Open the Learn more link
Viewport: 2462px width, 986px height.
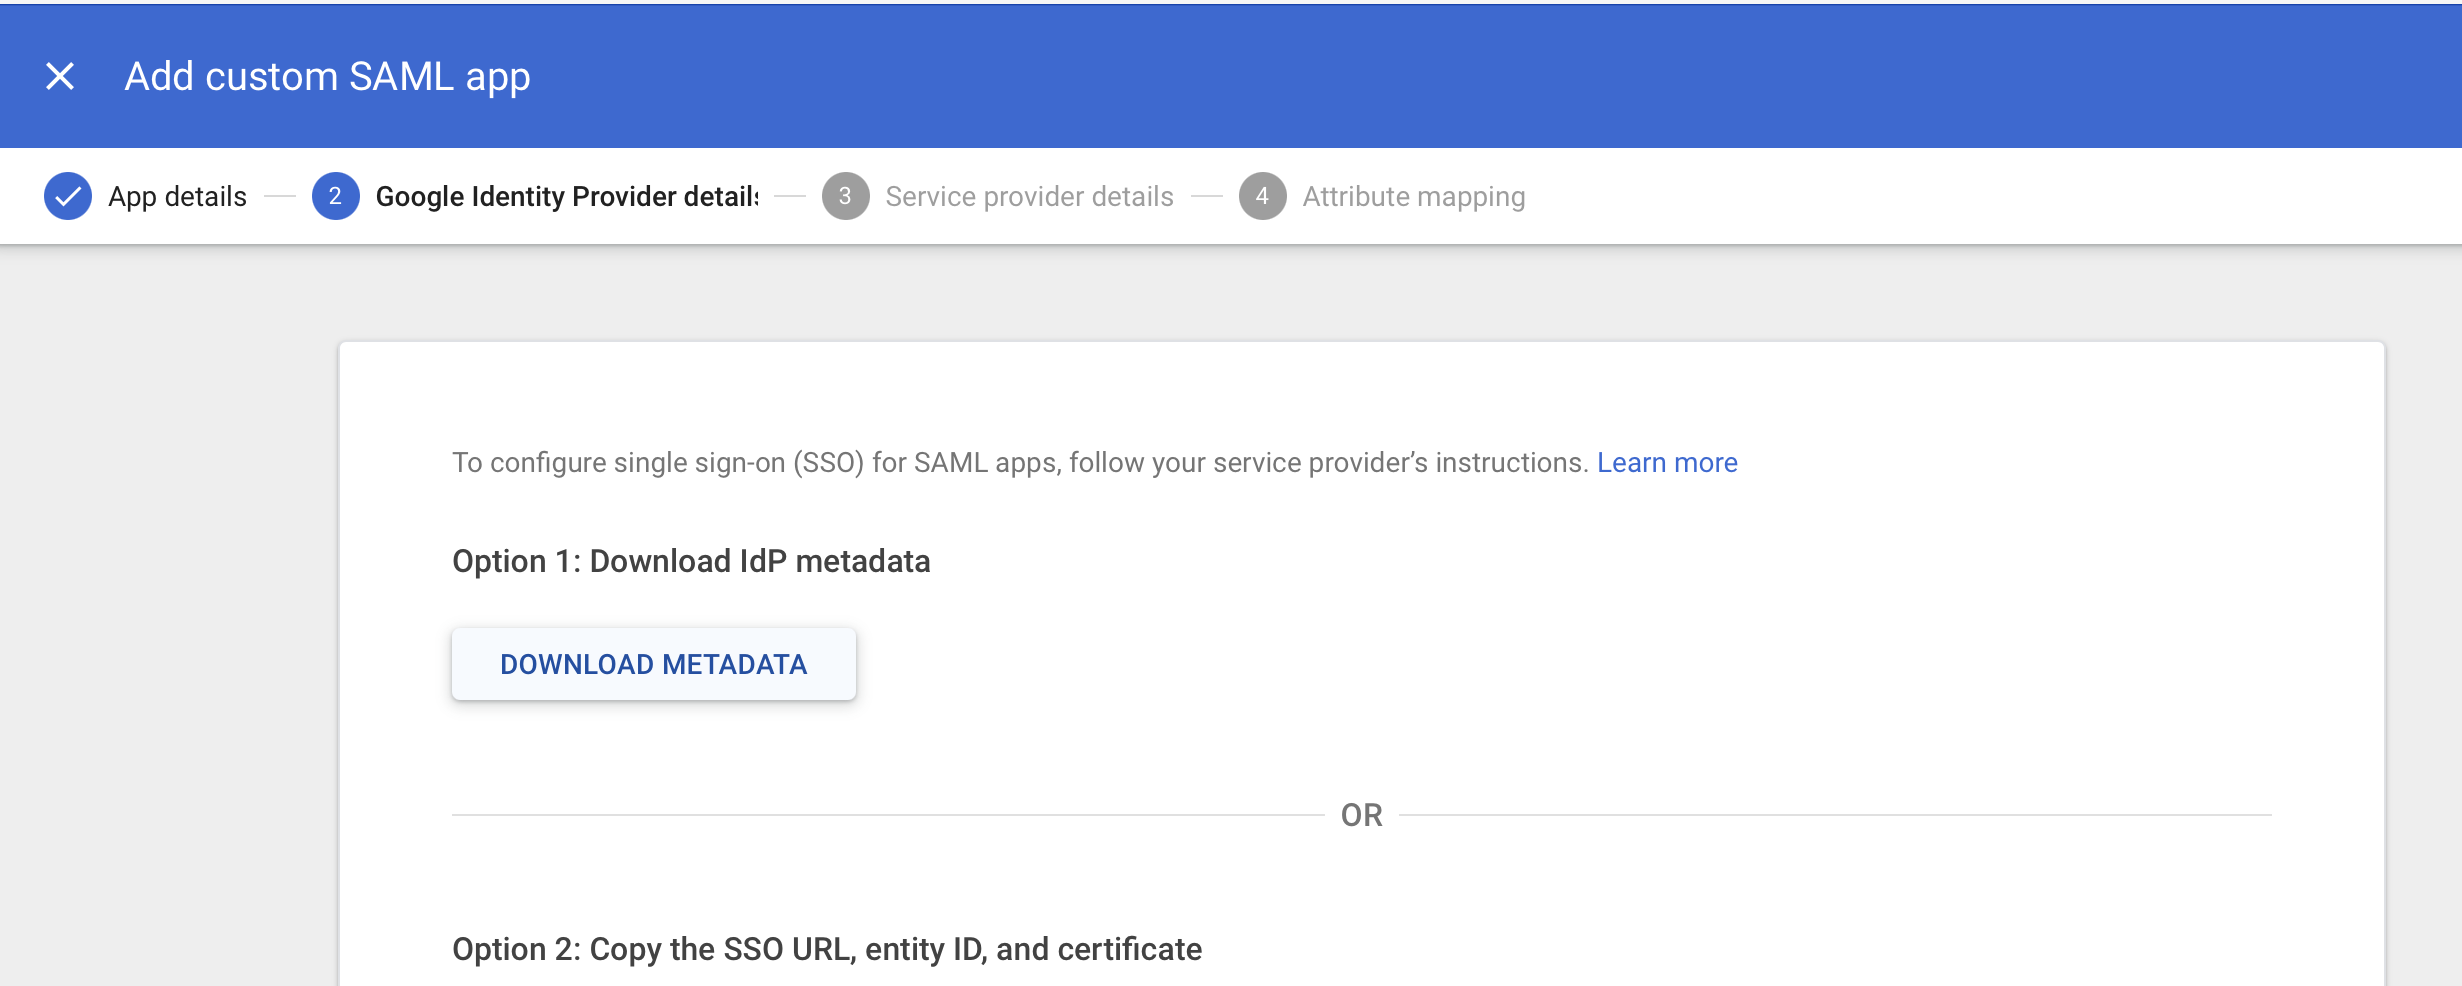[1667, 462]
